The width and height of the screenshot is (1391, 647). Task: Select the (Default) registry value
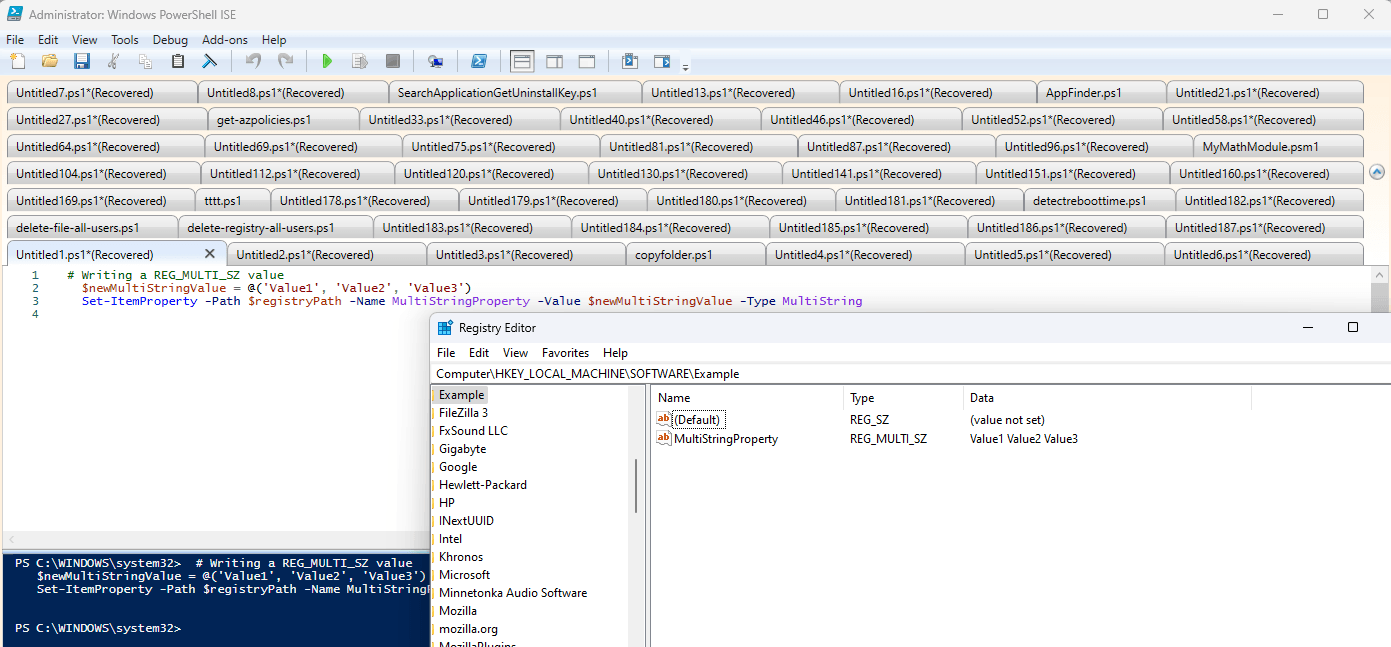coord(690,420)
